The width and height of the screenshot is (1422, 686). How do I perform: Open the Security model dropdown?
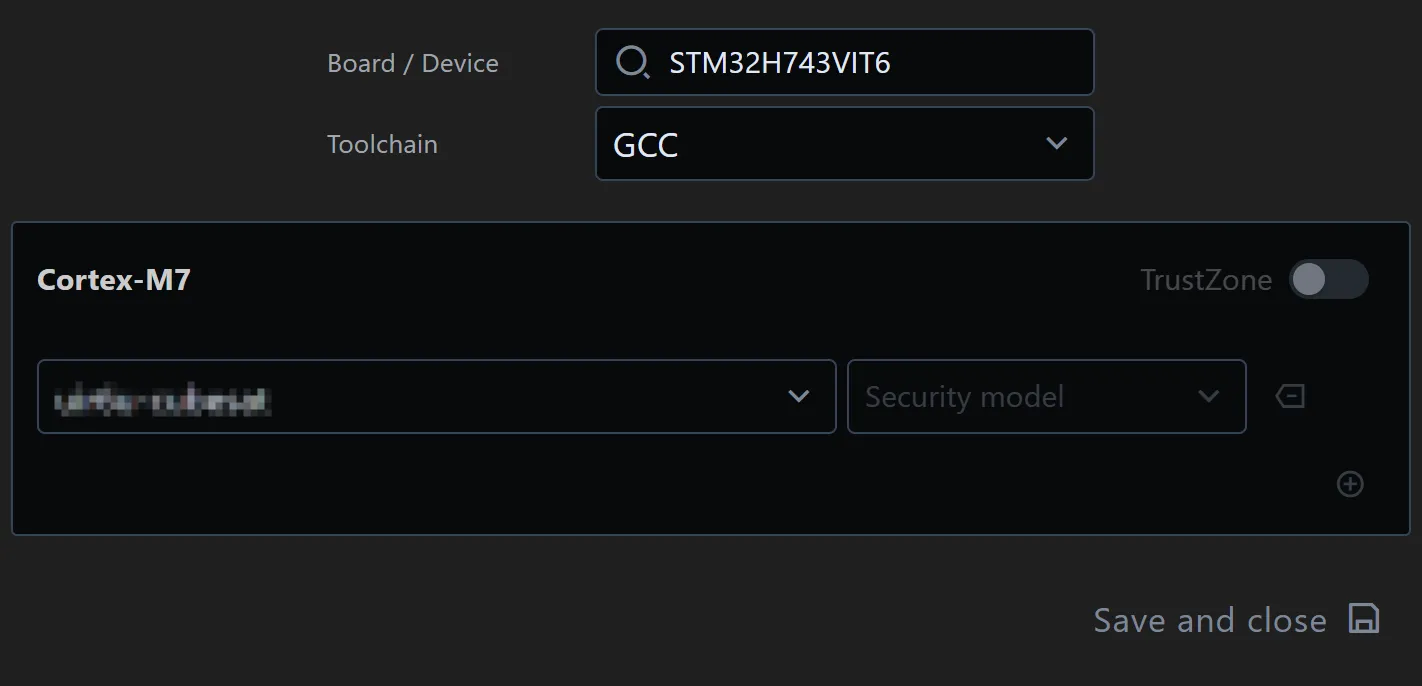(1046, 397)
